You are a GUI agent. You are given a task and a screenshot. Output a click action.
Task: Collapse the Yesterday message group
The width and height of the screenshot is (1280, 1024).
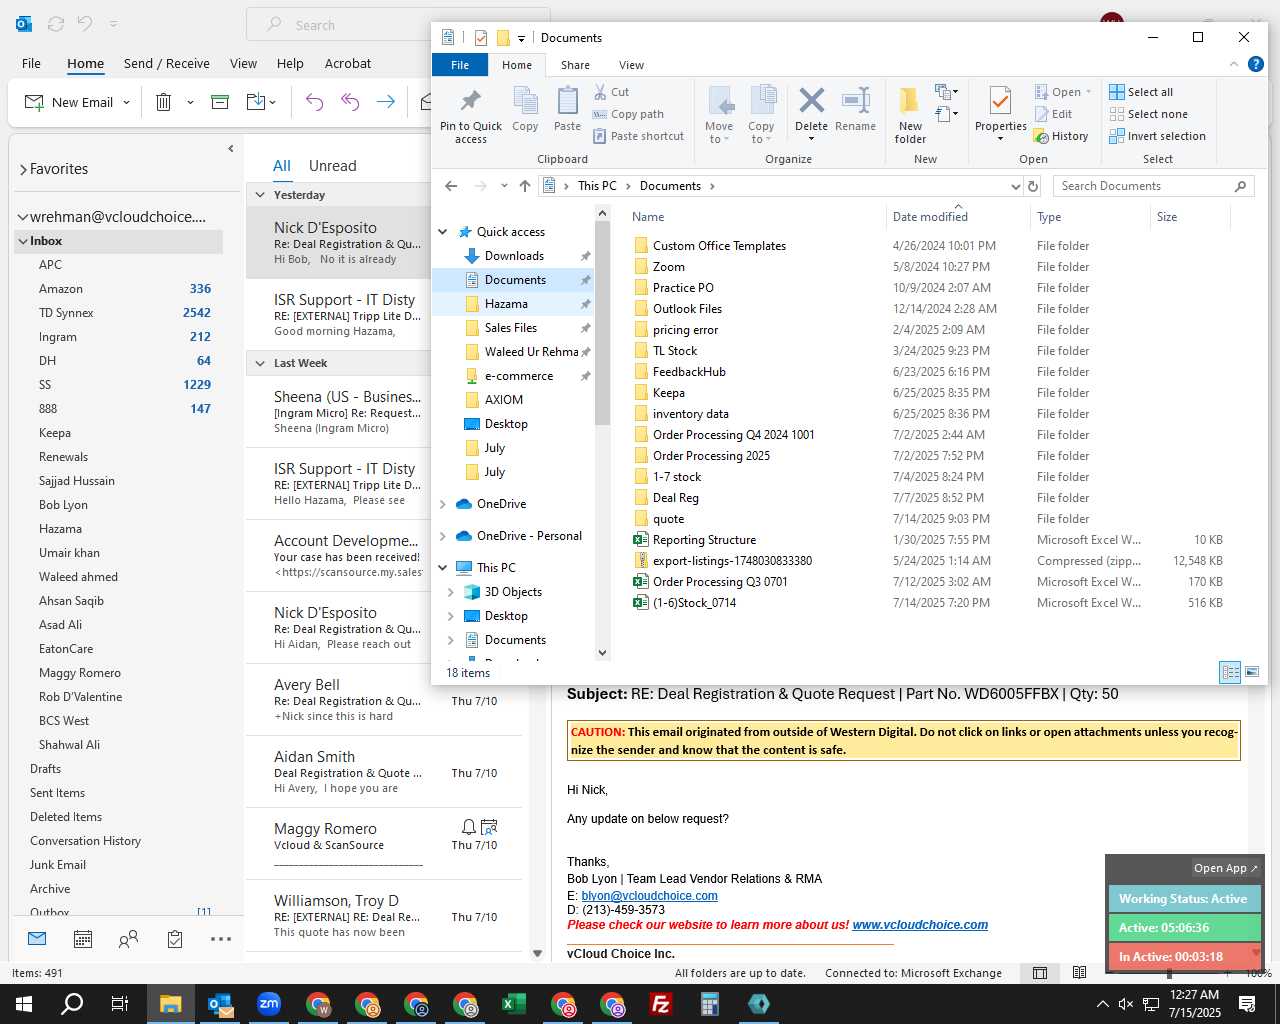click(x=260, y=195)
